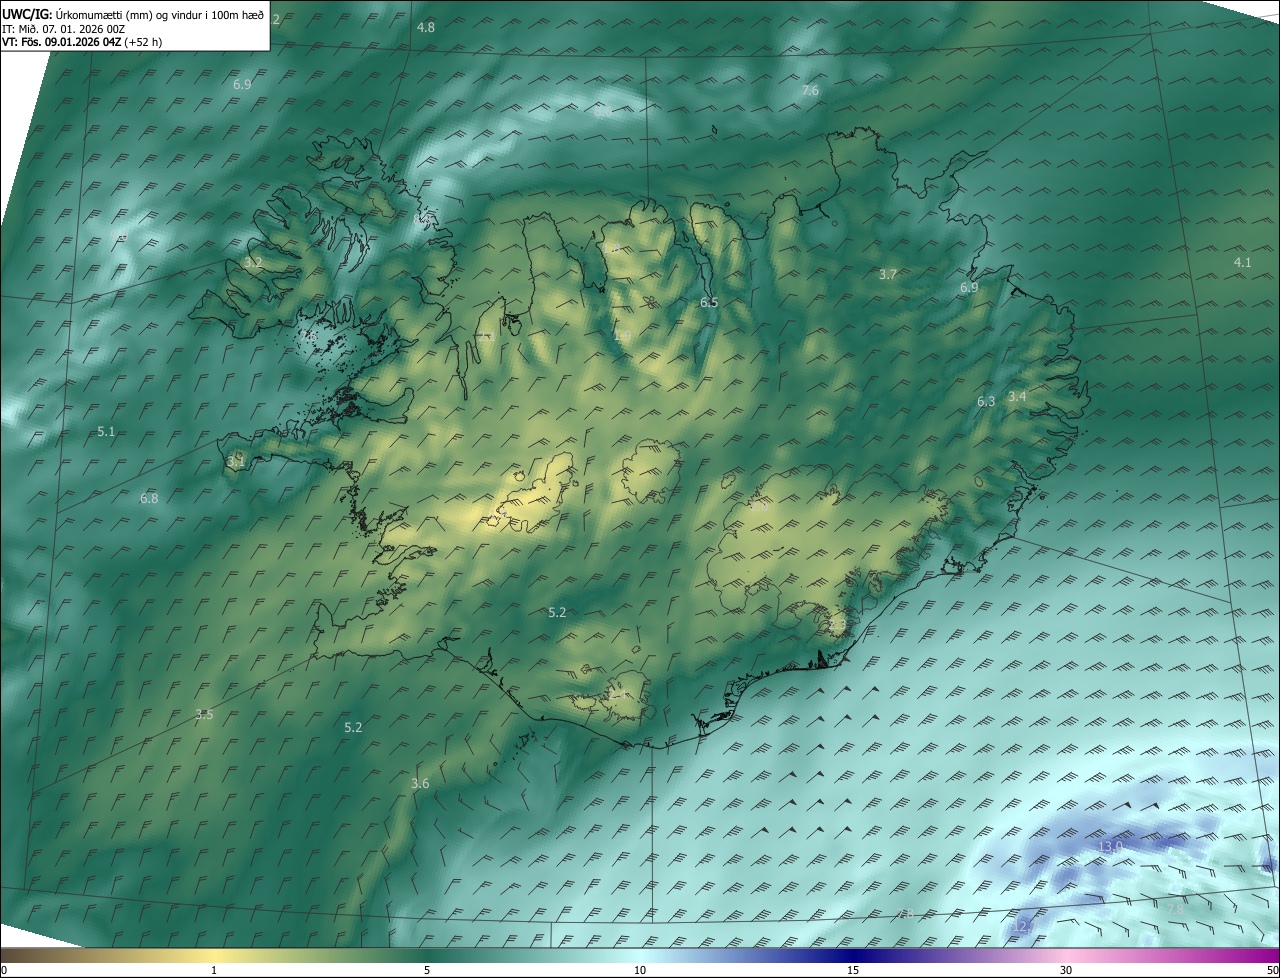Click the 3.4 value label in east Iceland
Screen dimensions: 1280x978
pos(1017,397)
